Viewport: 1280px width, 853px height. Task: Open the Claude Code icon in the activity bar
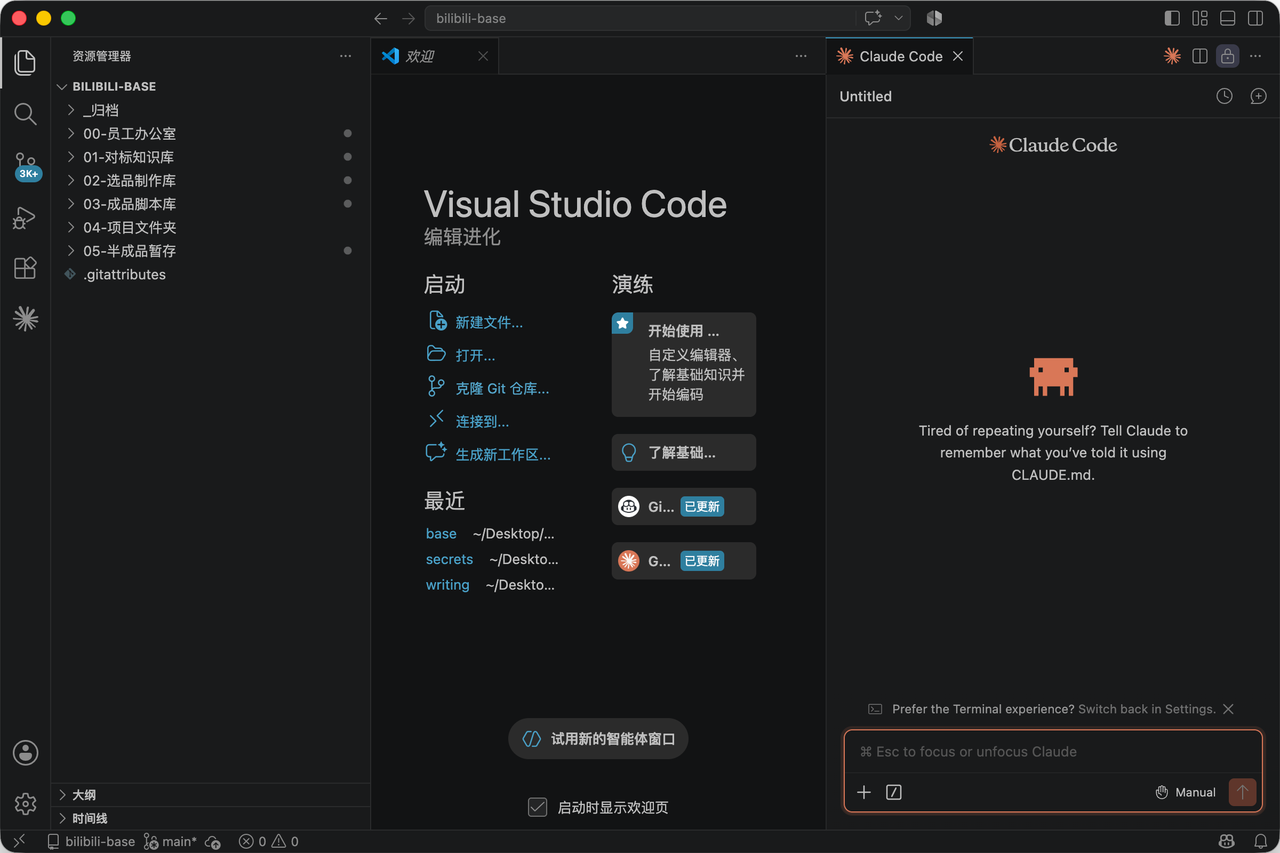coord(25,319)
